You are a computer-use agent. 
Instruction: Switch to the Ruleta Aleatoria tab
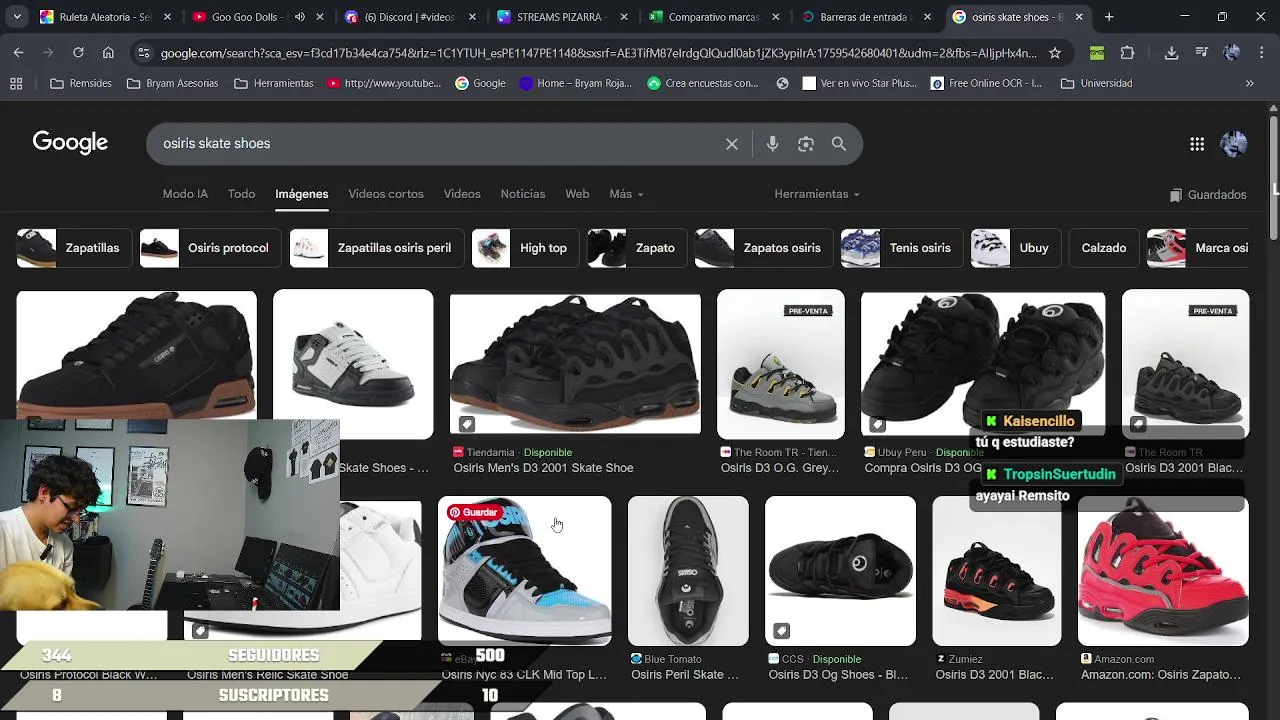104,17
